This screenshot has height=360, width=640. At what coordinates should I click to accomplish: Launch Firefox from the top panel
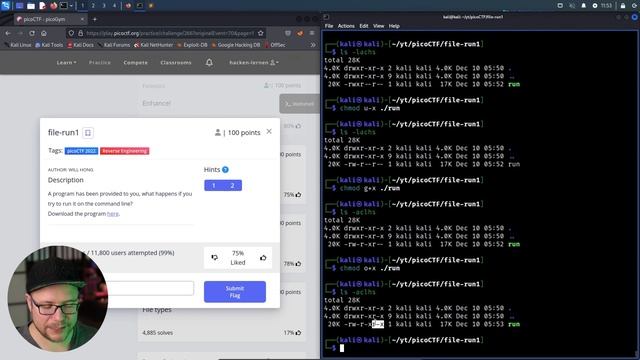53,6
